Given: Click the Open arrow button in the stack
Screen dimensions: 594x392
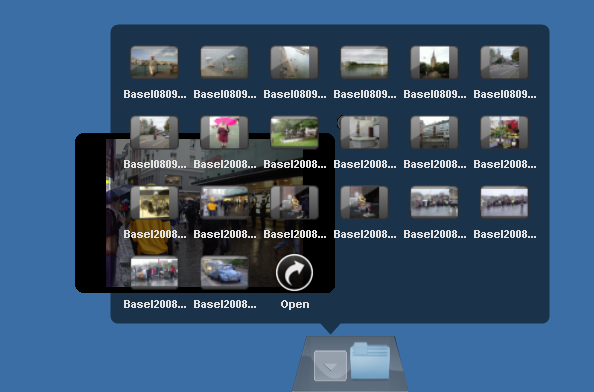Looking at the screenshot, I should click(x=294, y=273).
